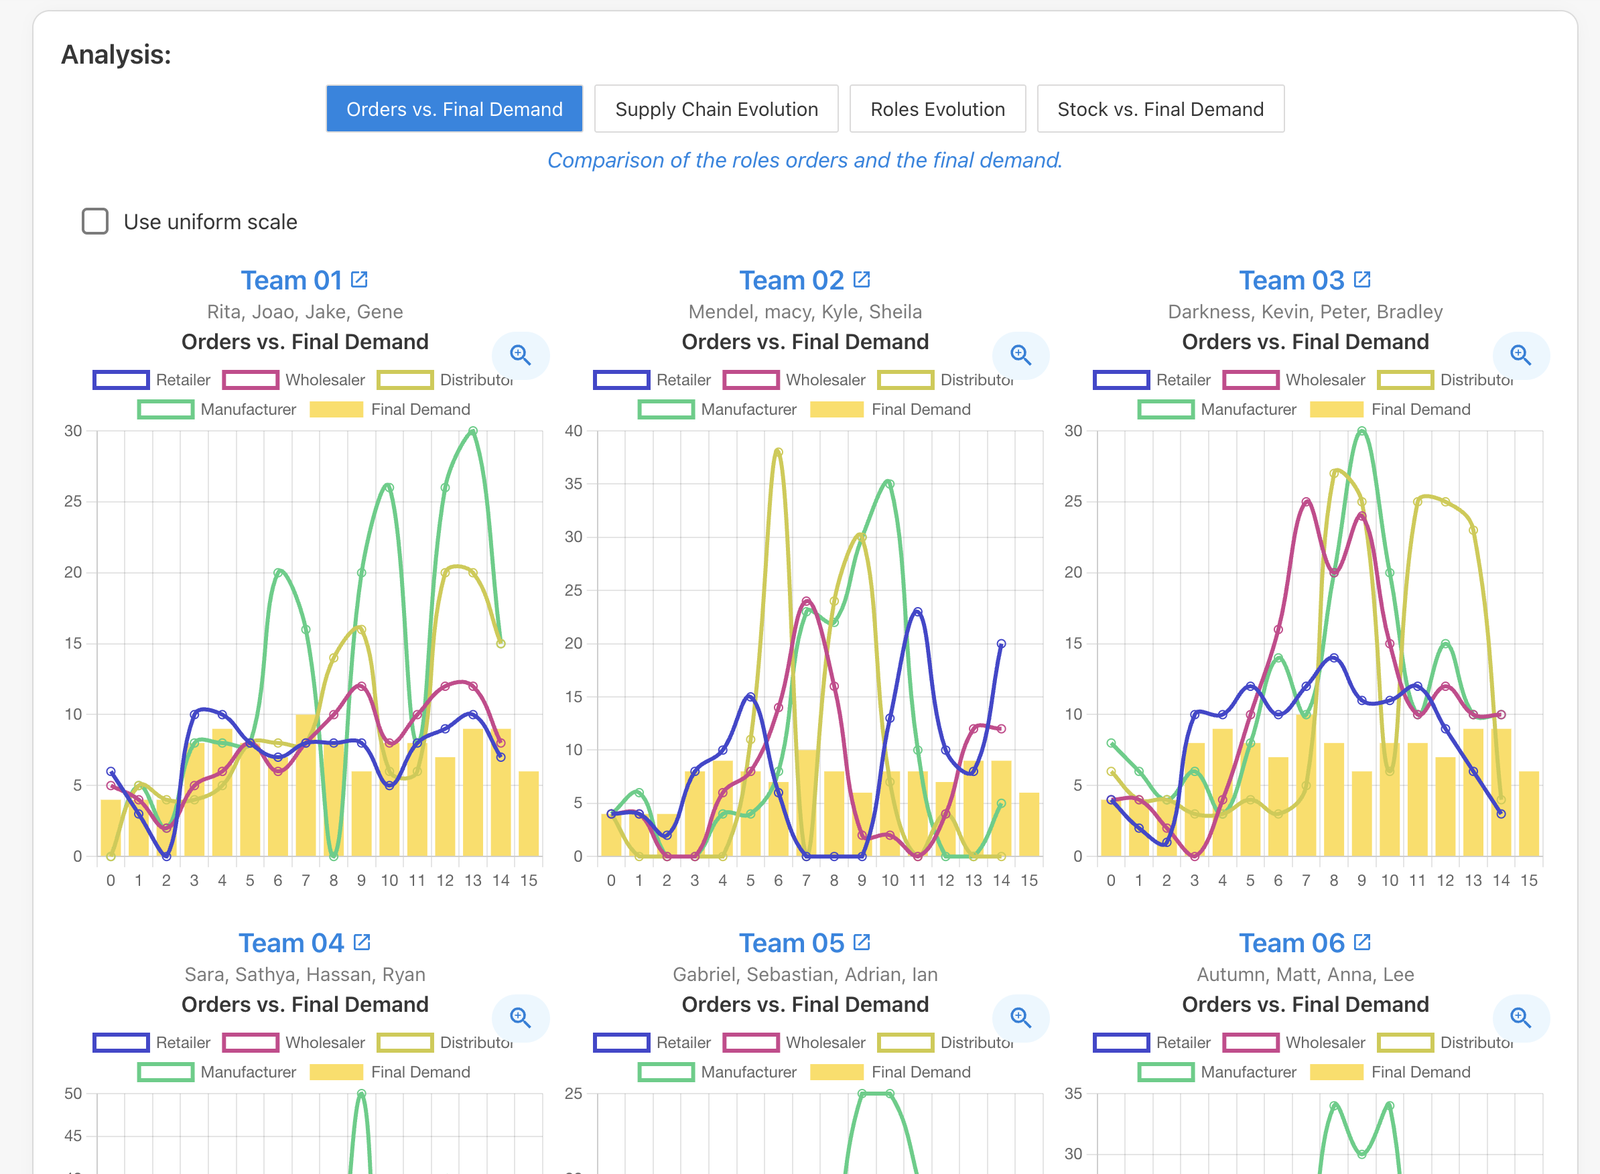Zoom into Team 05 chart with magnifier
Viewport: 1600px width, 1174px height.
tap(1021, 1018)
